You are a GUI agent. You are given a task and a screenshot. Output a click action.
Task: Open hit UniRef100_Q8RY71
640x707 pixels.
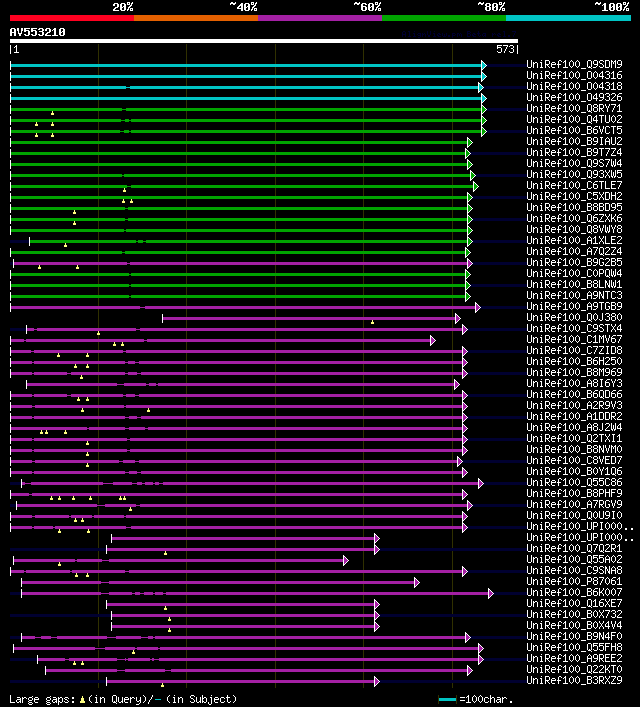pos(574,109)
